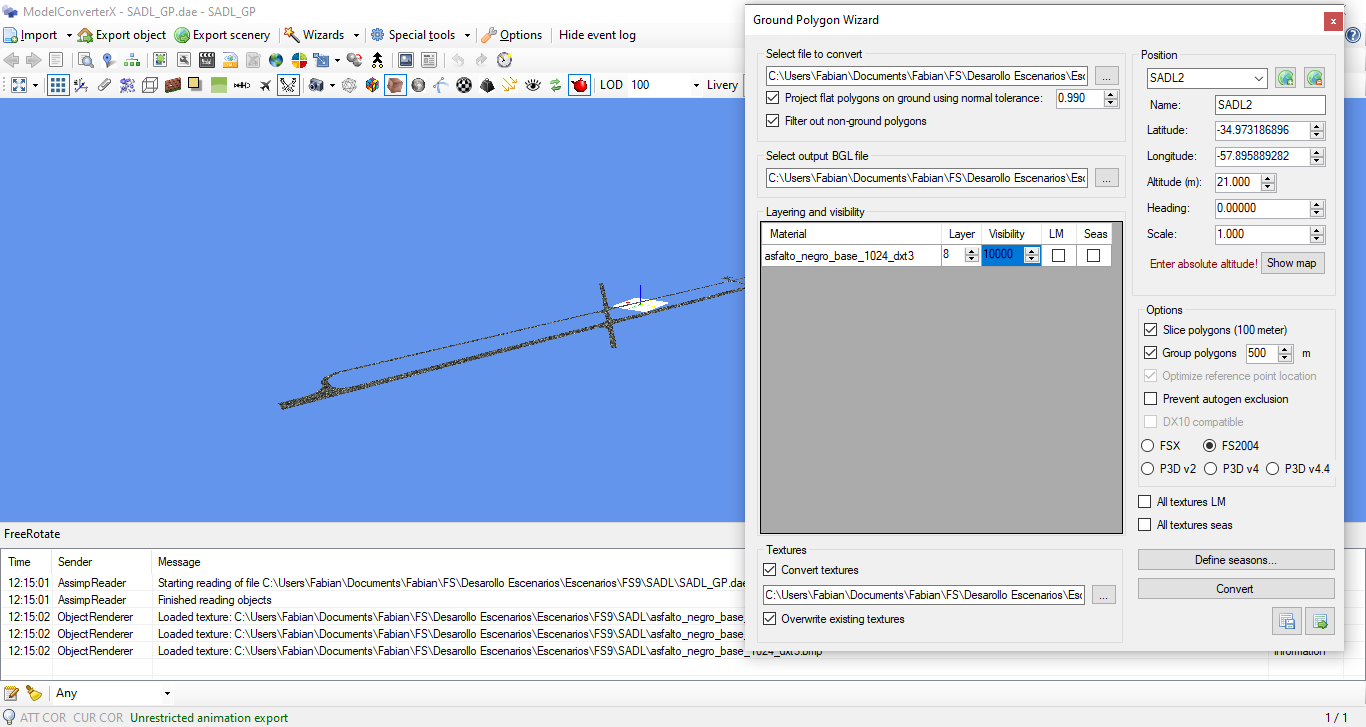This screenshot has width=1366, height=727.
Task: Disable Filter out non-ground polygons
Action: point(772,121)
